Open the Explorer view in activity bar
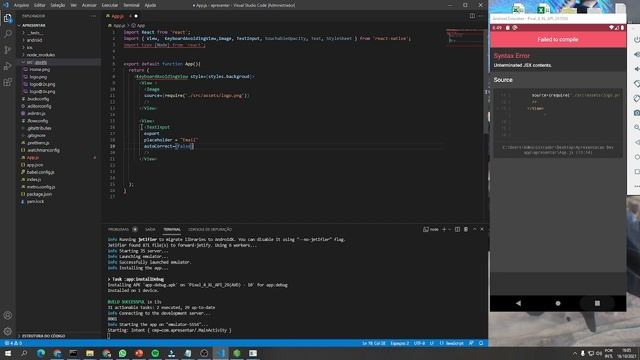Image resolution: width=640 pixels, height=360 pixels. click(x=8, y=18)
